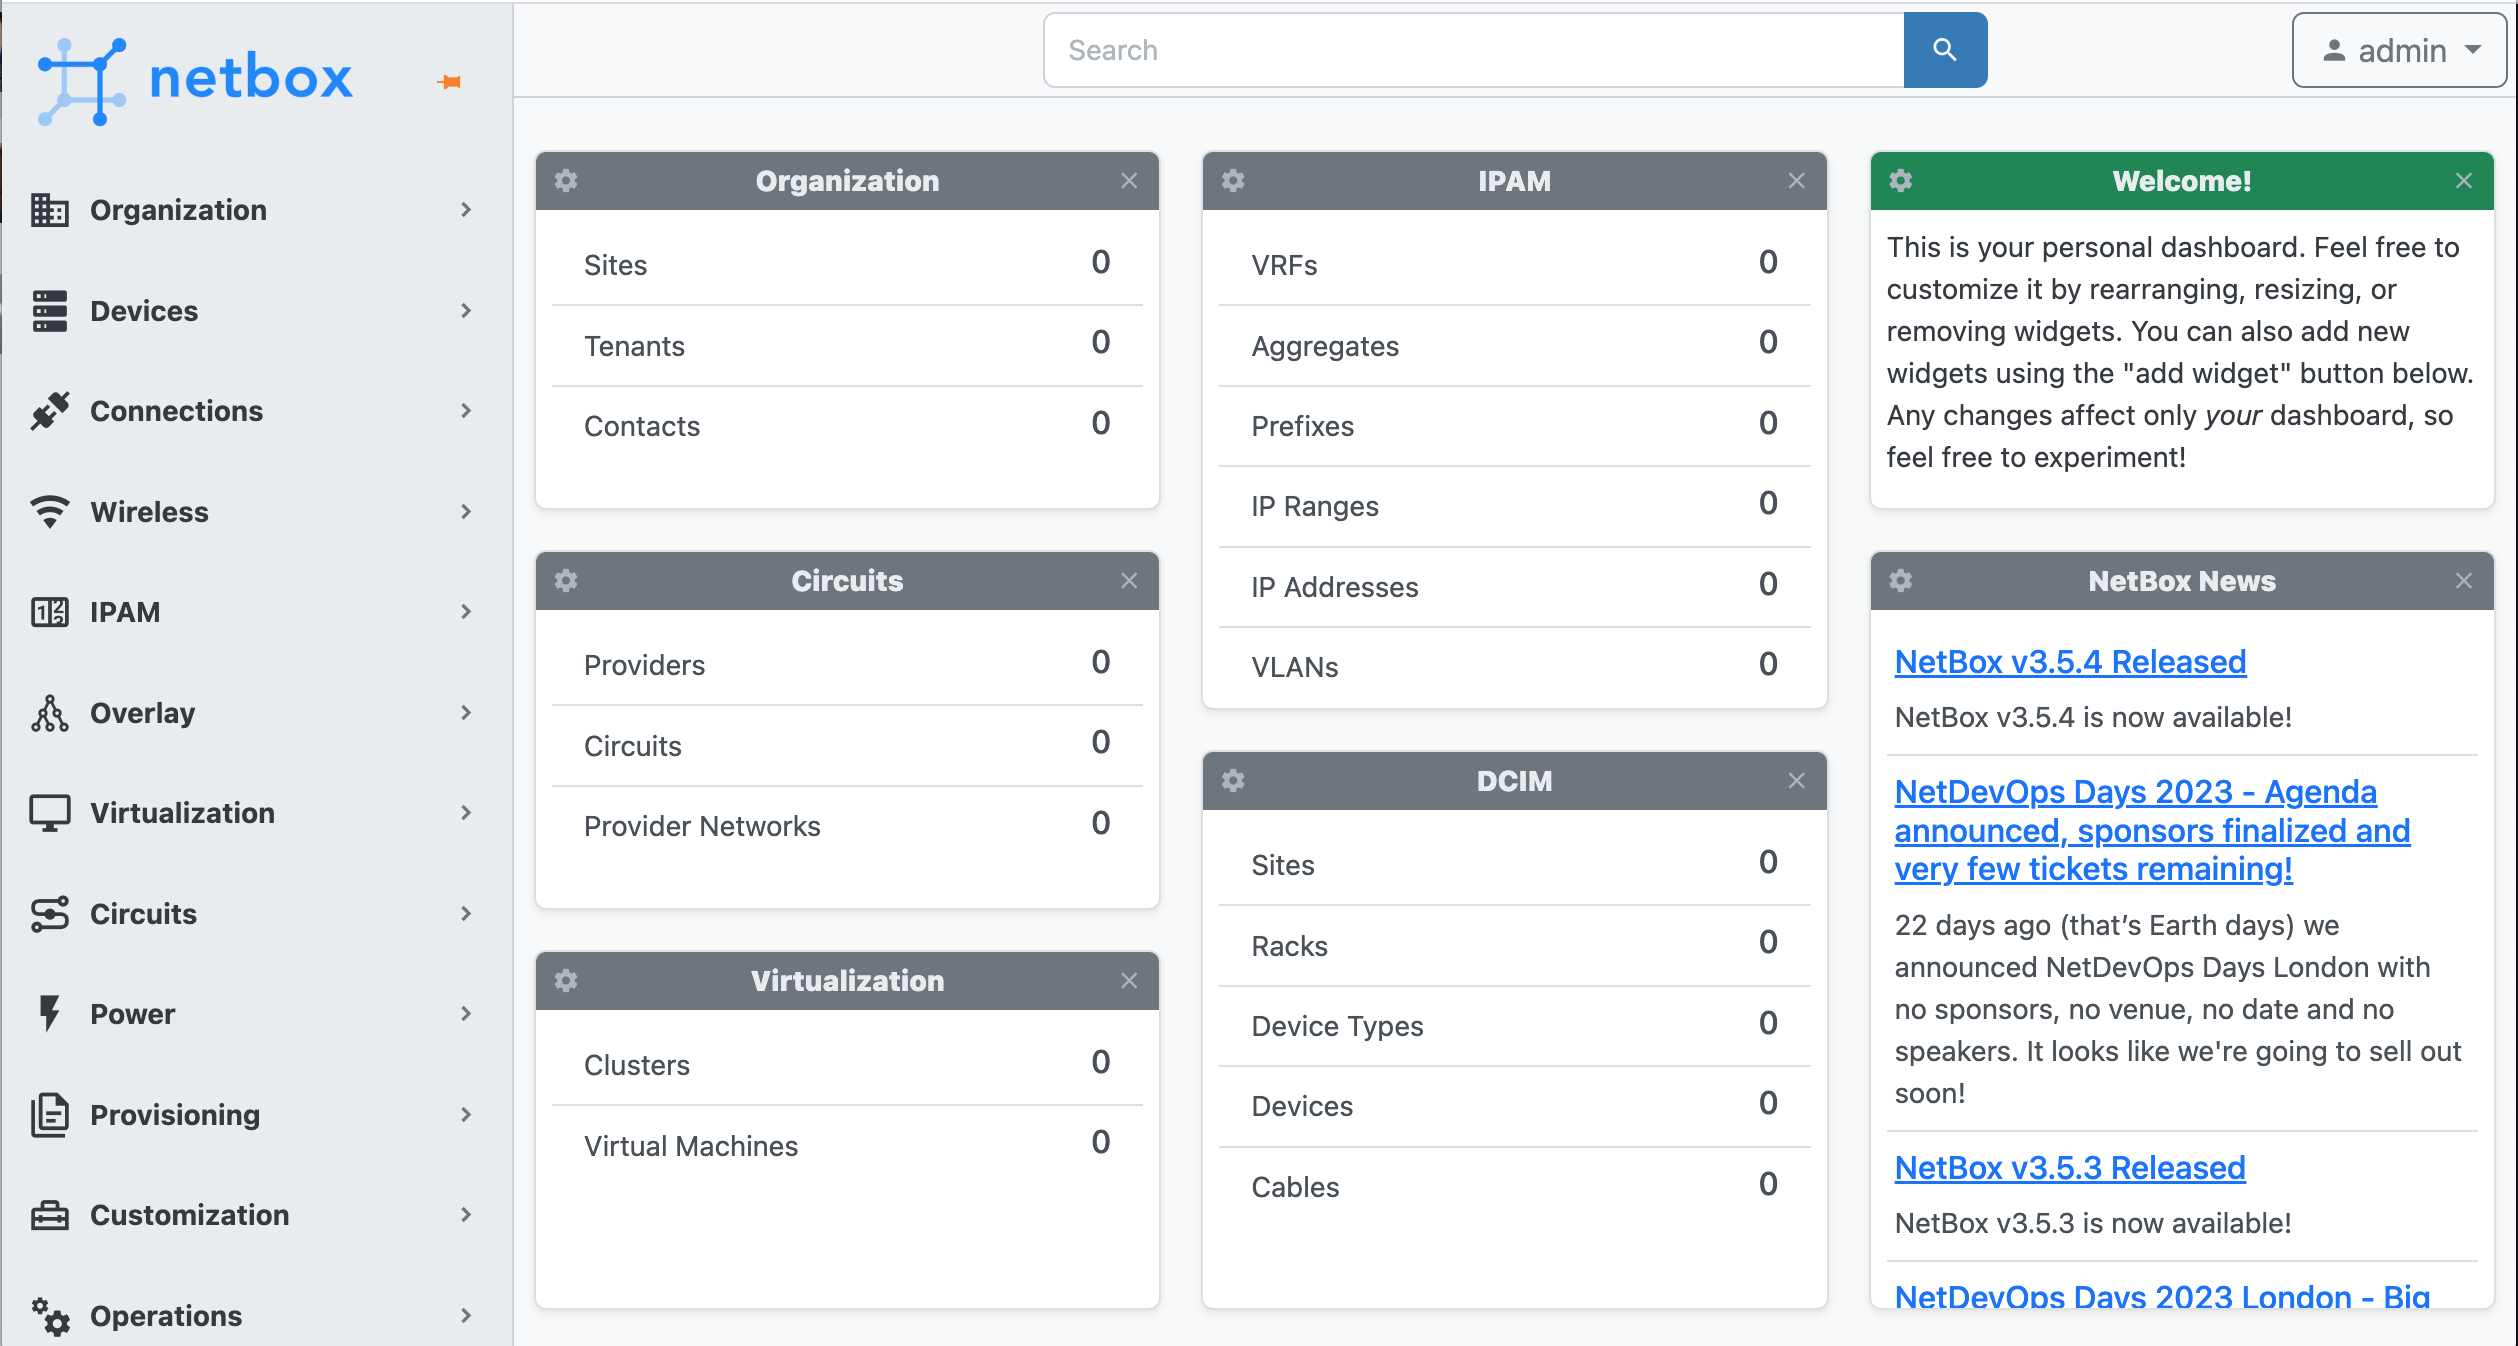Image resolution: width=2518 pixels, height=1346 pixels.
Task: Unpin the sidebar with the orange pin
Action: (450, 82)
